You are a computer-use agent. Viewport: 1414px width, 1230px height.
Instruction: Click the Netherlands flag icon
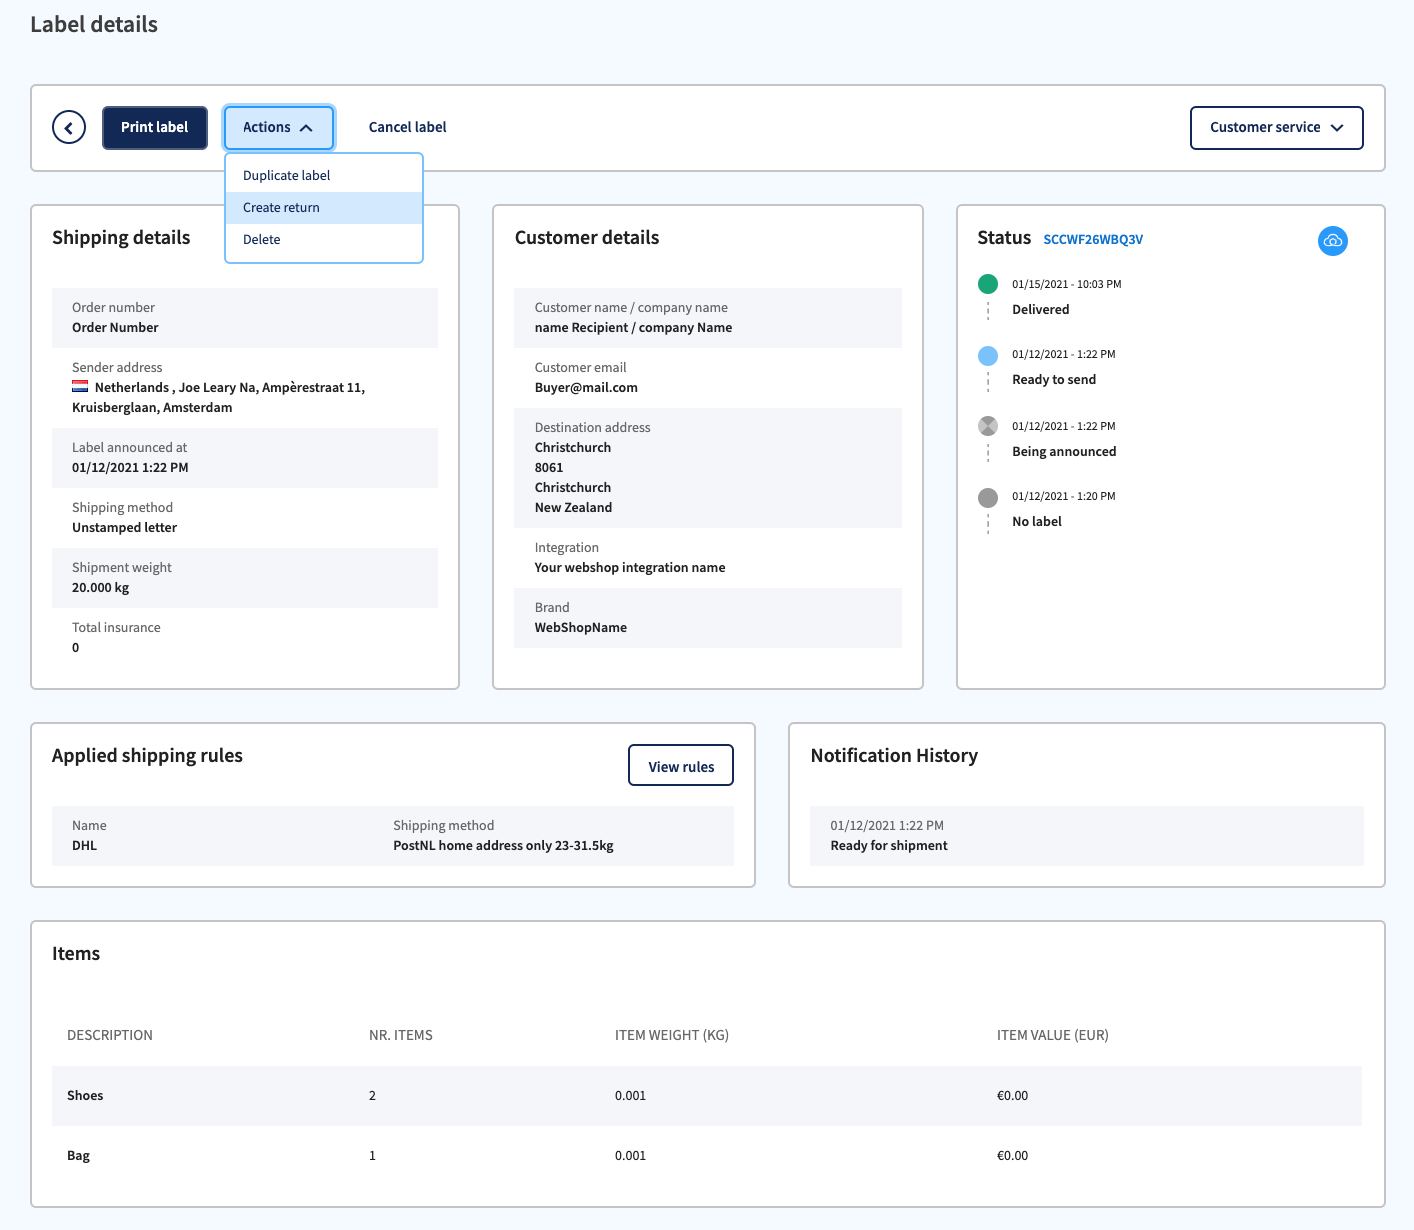80,387
